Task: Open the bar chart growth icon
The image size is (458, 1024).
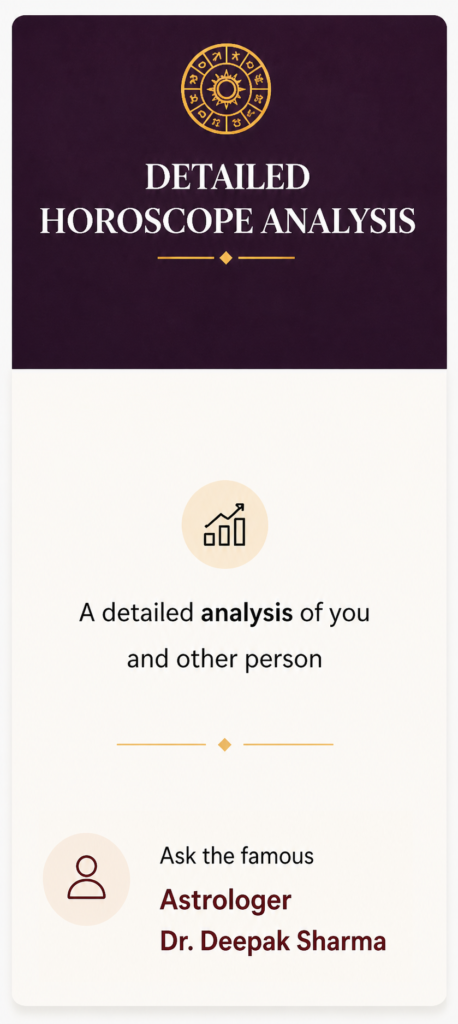Action: tap(225, 524)
